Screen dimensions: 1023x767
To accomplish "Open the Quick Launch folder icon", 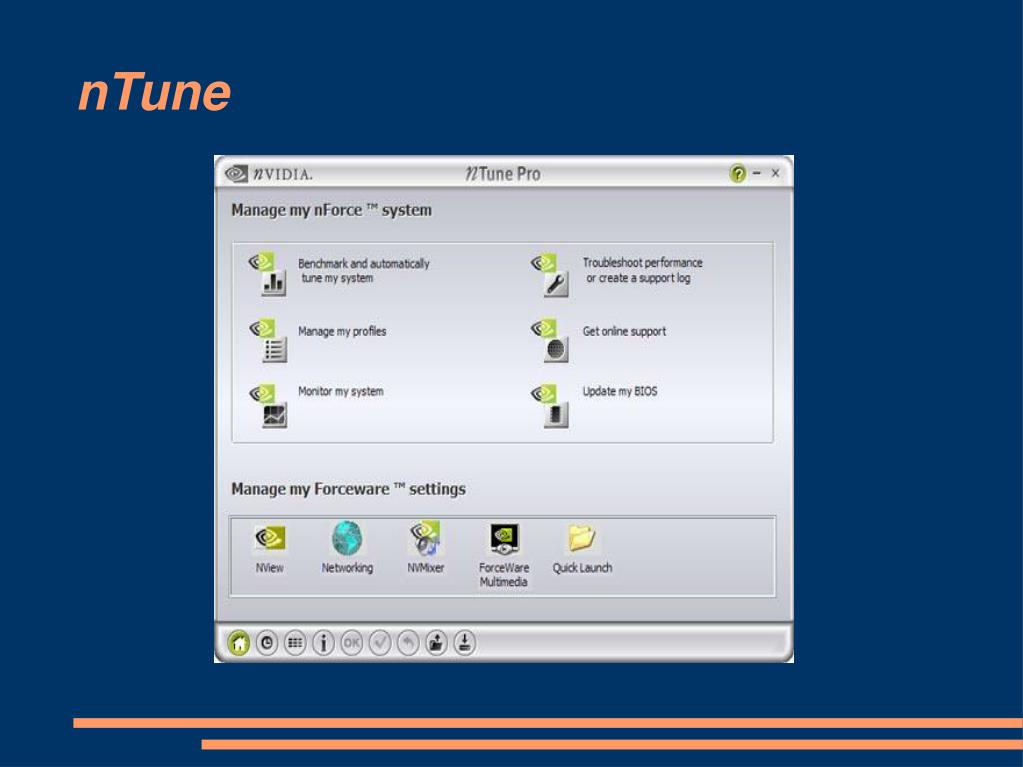I will coord(581,539).
